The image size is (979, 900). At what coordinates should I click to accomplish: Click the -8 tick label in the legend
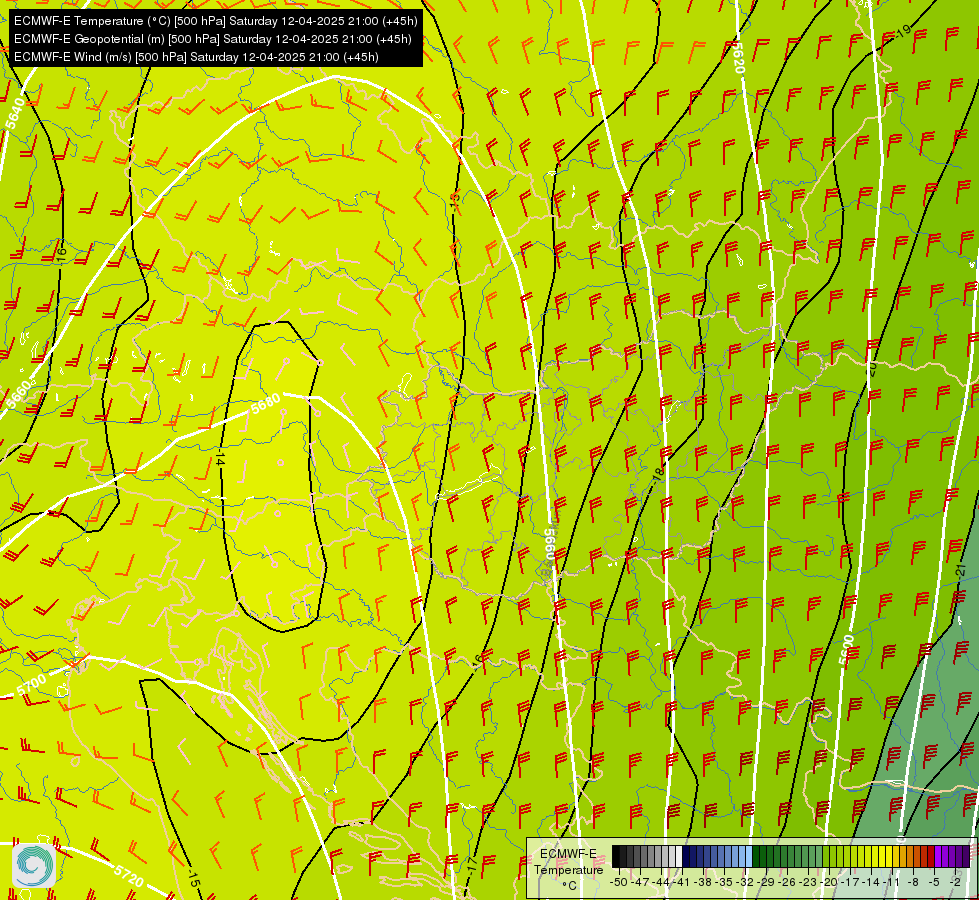pos(913,882)
